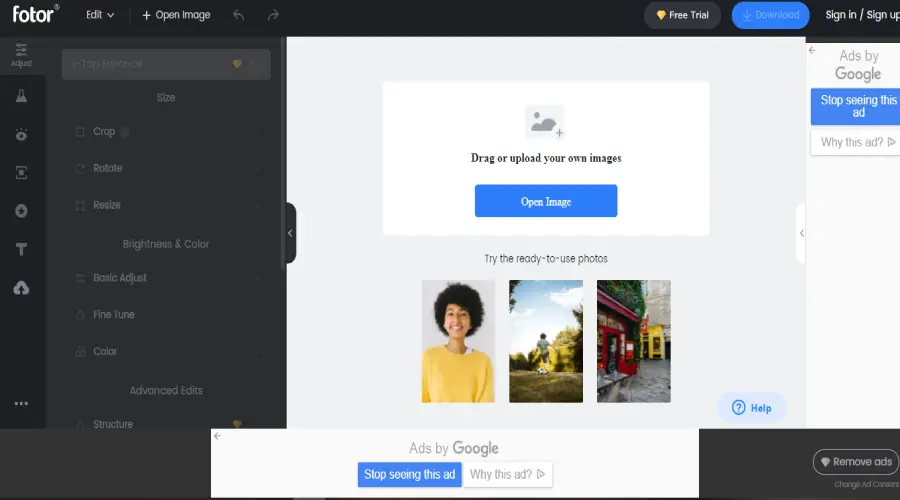900x500 pixels.
Task: Open the Elements star tool
Action: (x=21, y=211)
